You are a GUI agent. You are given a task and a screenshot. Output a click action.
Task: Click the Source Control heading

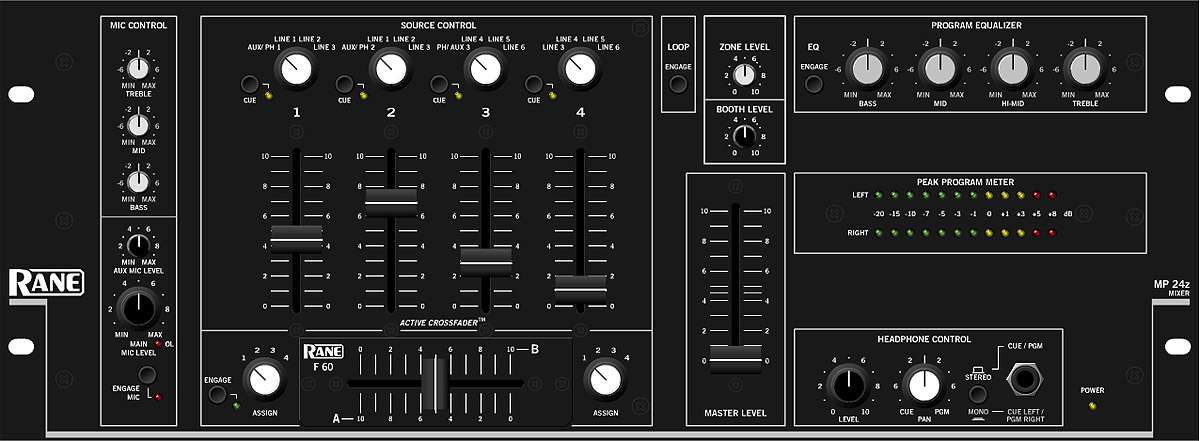click(438, 25)
